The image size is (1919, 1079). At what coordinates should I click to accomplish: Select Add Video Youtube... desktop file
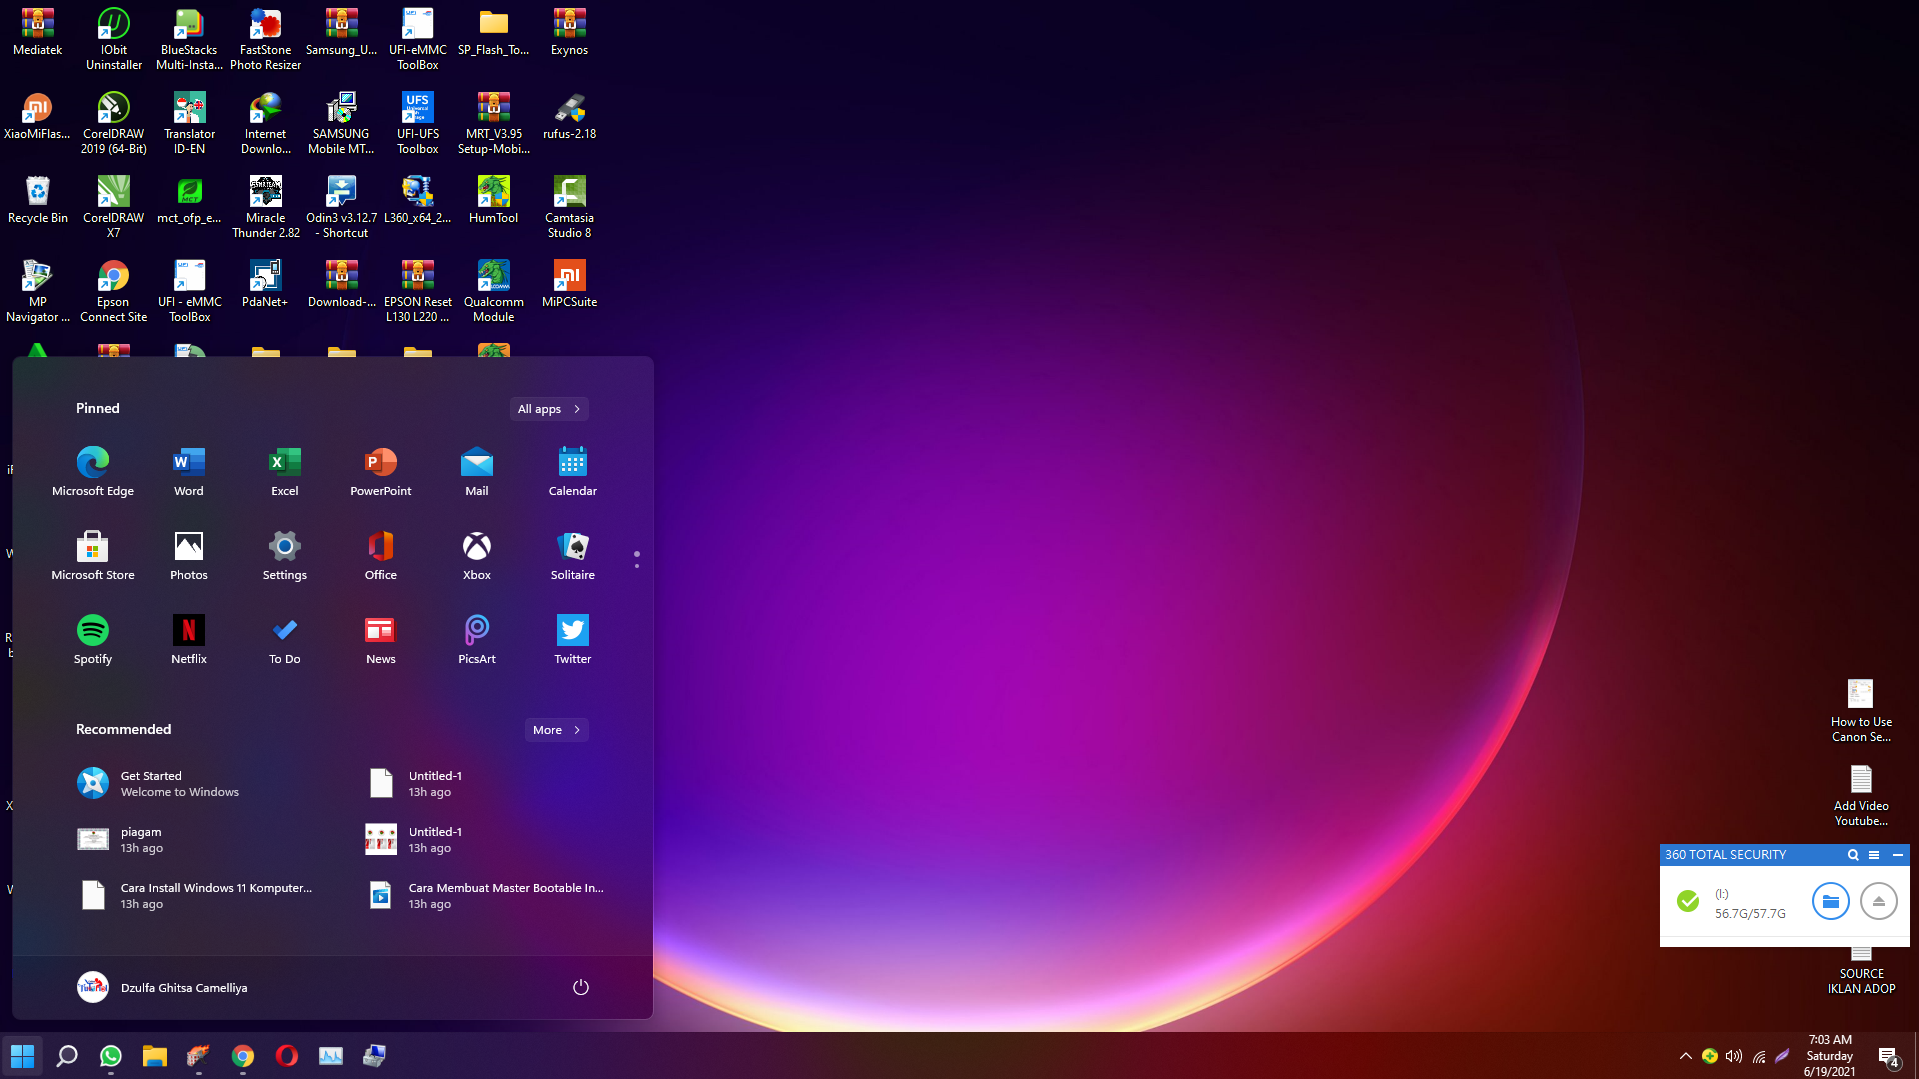coord(1861,795)
